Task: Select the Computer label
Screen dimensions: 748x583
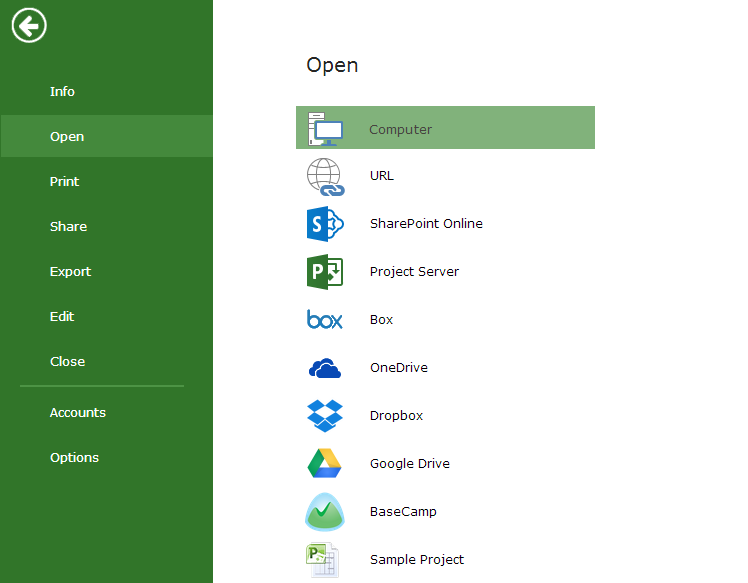Action: tap(400, 129)
